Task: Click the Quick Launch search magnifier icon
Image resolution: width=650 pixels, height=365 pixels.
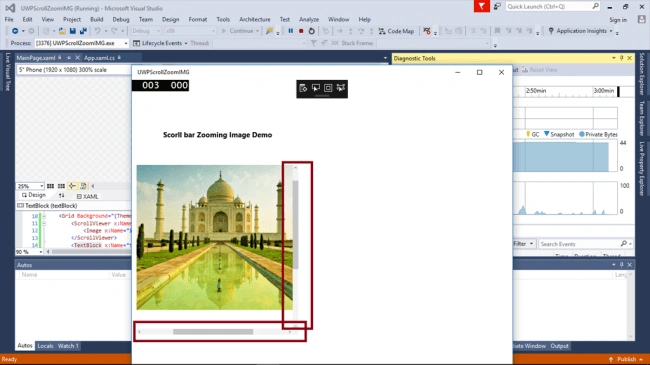Action: 595,6
